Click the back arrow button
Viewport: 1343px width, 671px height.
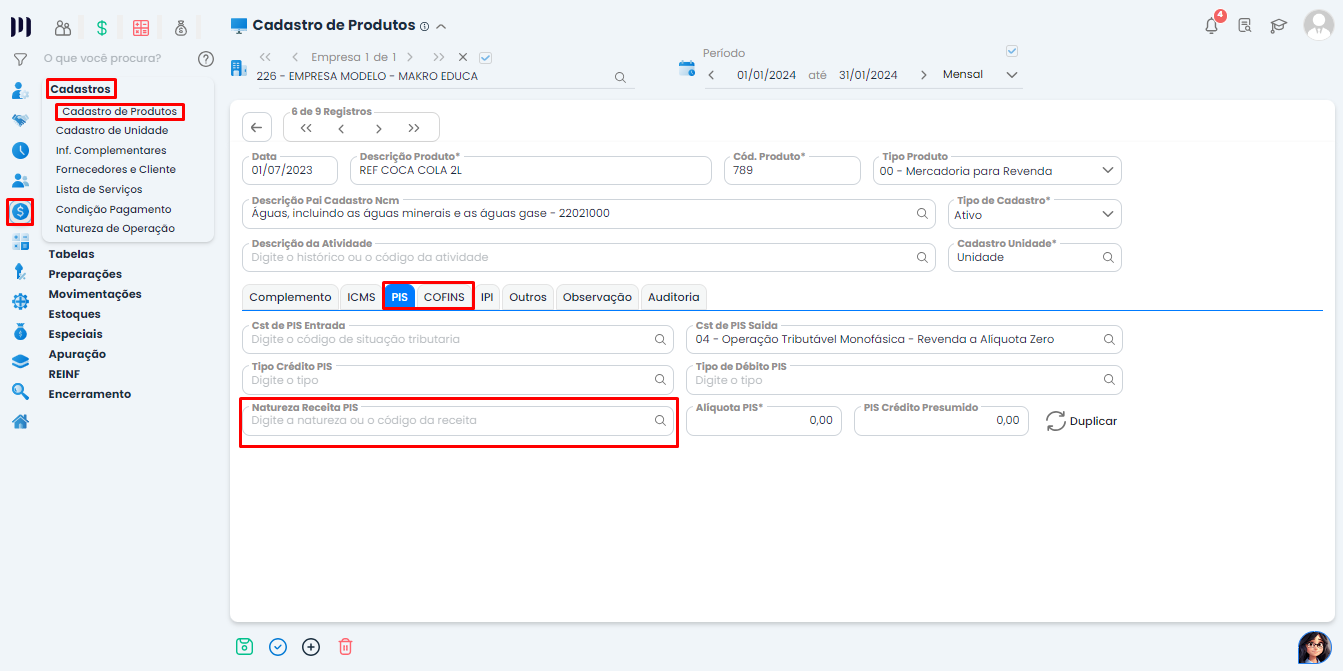click(257, 127)
